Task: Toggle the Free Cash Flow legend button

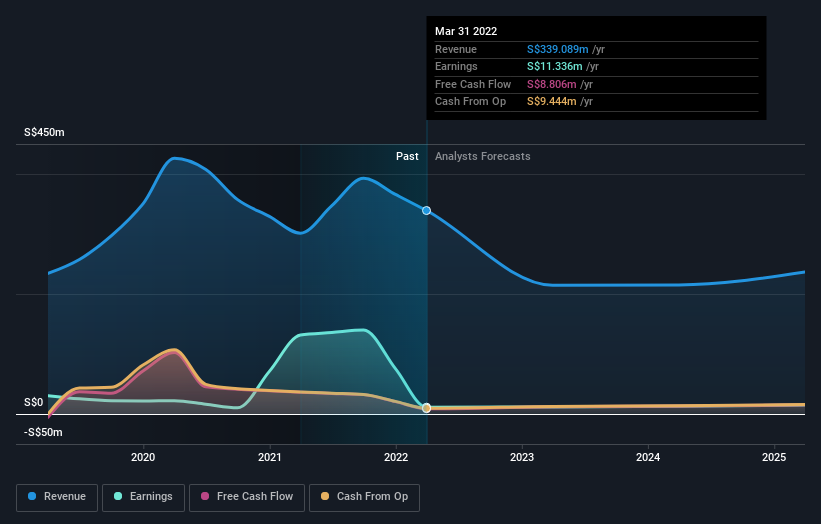Action: [247, 497]
